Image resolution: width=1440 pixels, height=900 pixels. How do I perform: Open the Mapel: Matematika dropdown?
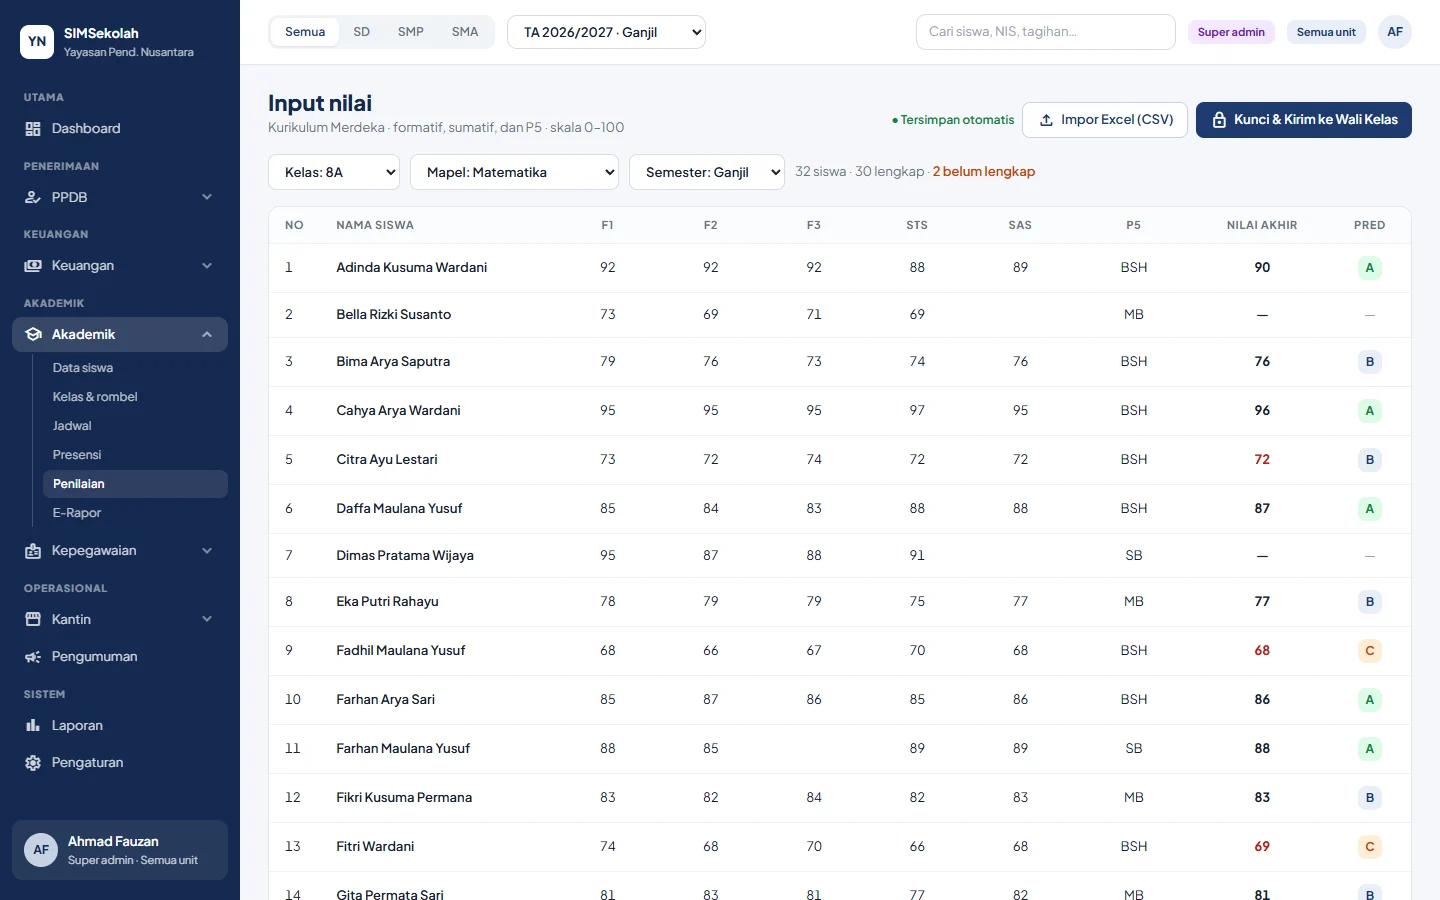coord(515,172)
